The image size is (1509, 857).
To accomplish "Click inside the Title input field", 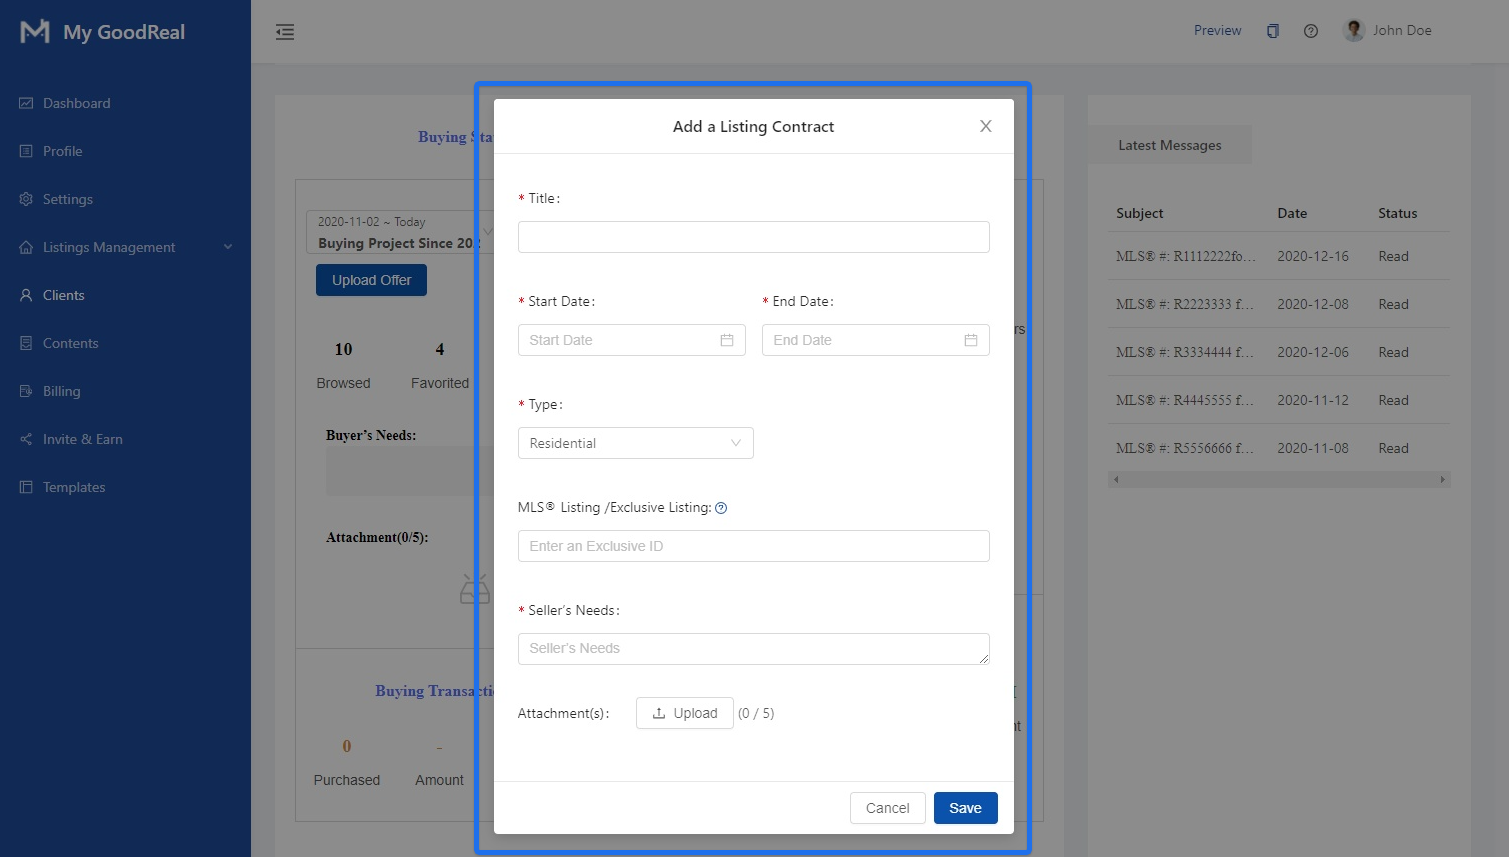I will pos(753,237).
